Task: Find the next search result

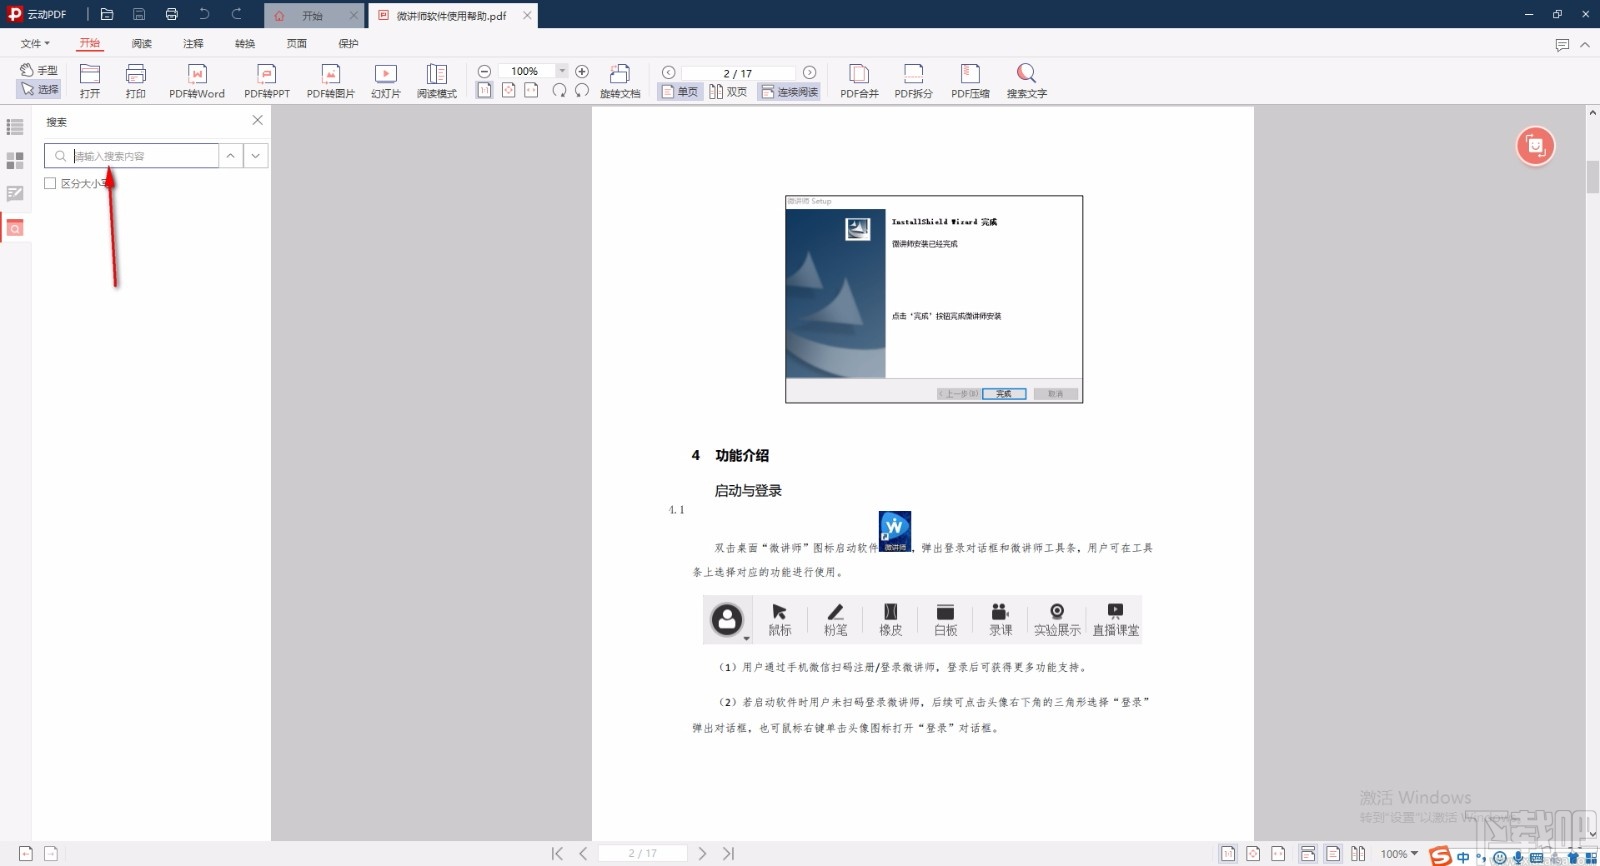Action: tap(256, 156)
